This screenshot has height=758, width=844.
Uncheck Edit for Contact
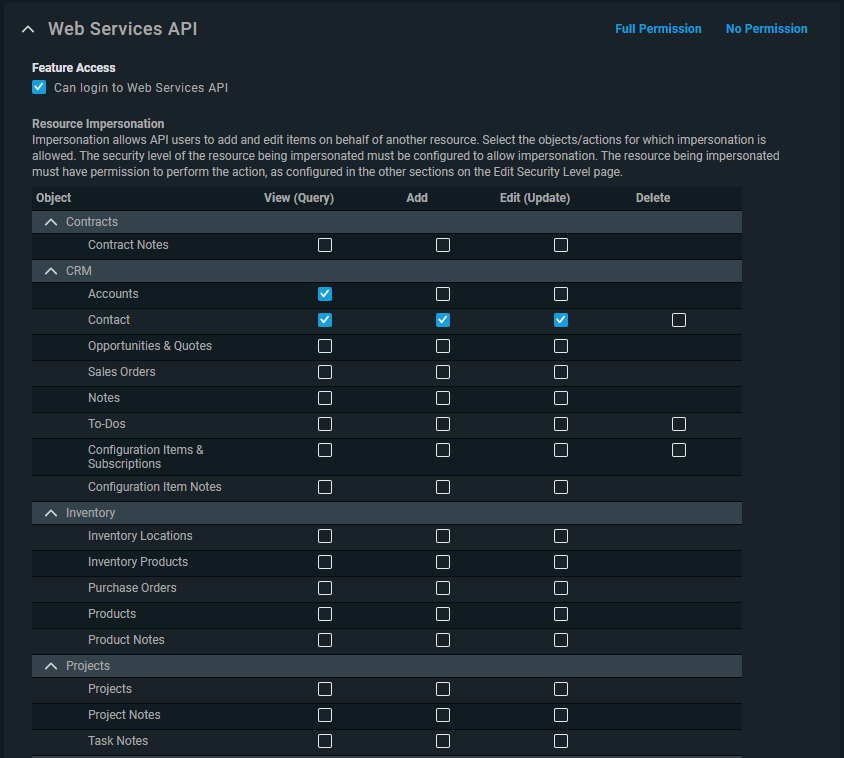pyautogui.click(x=560, y=320)
